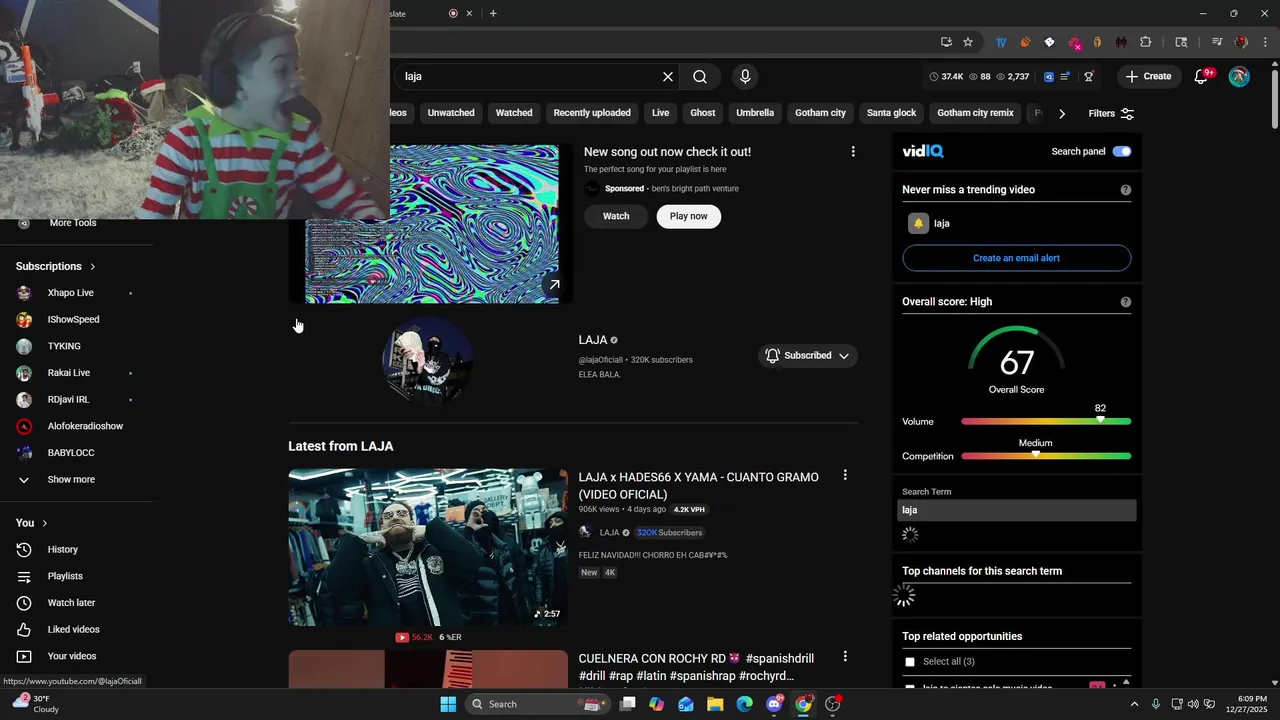Open the LAJA channel name link

point(592,340)
